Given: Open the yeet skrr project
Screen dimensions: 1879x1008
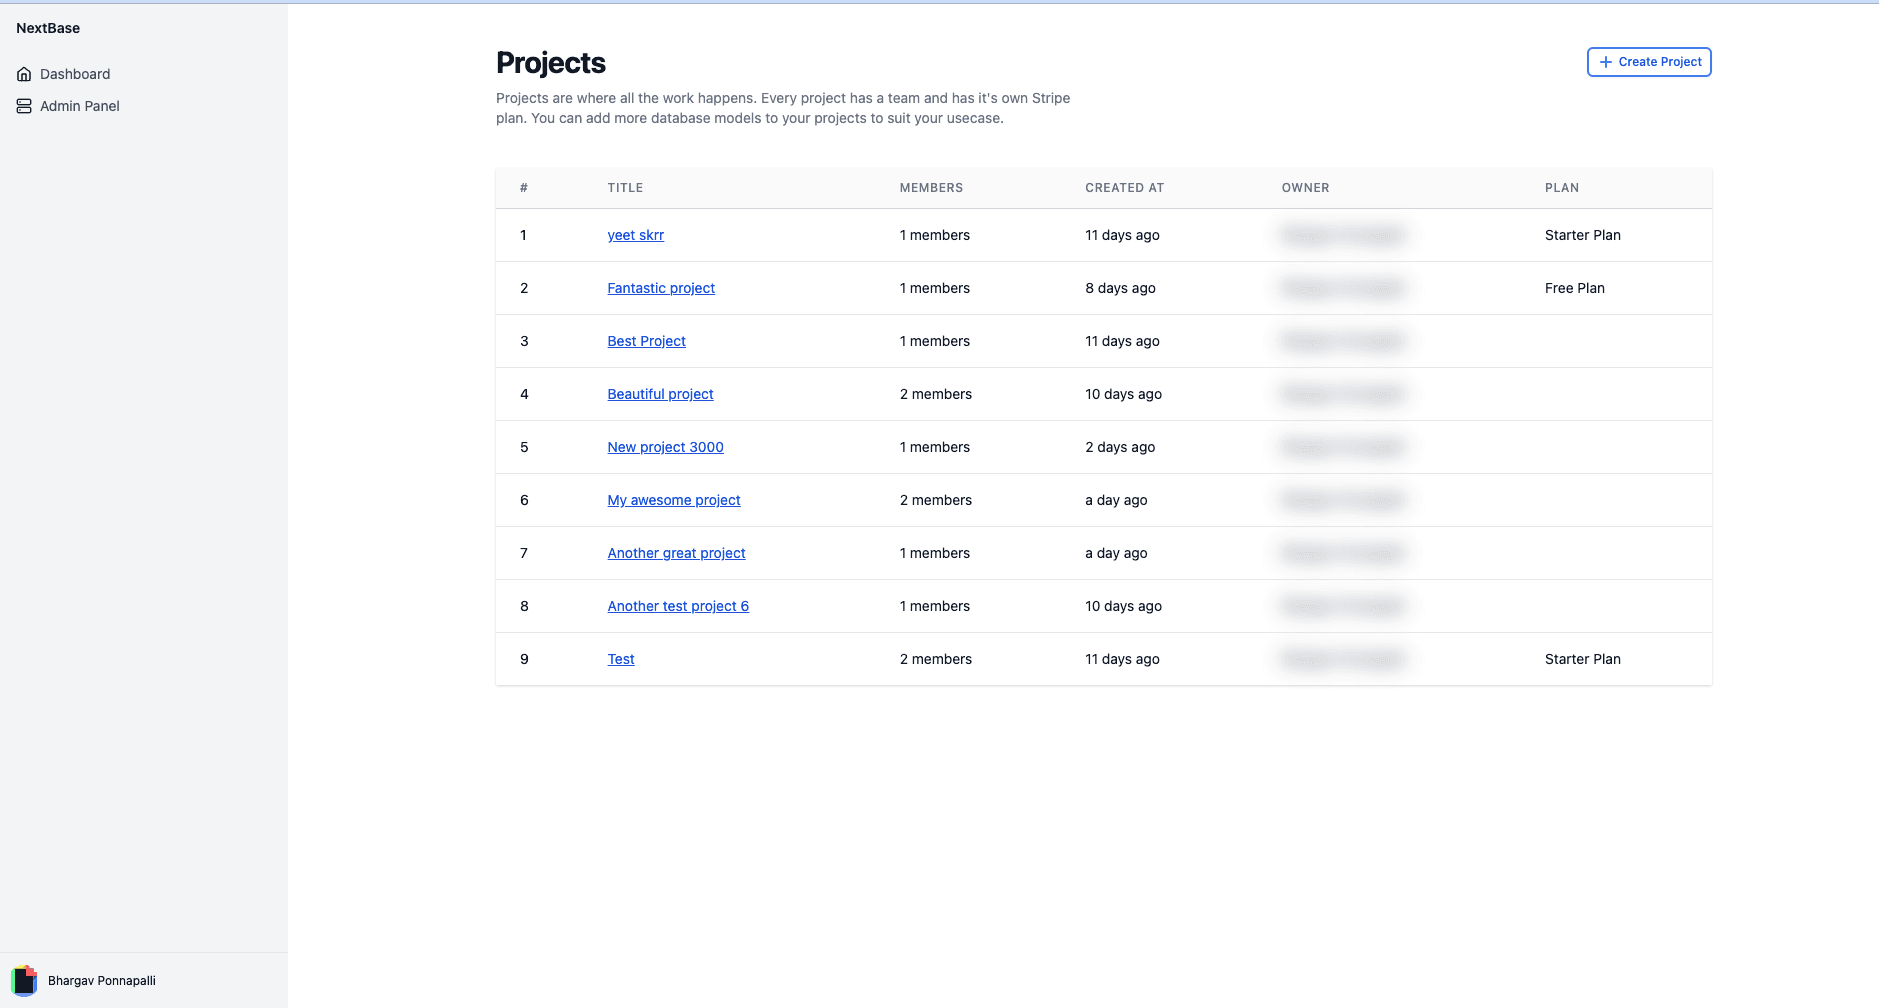Looking at the screenshot, I should tap(636, 235).
